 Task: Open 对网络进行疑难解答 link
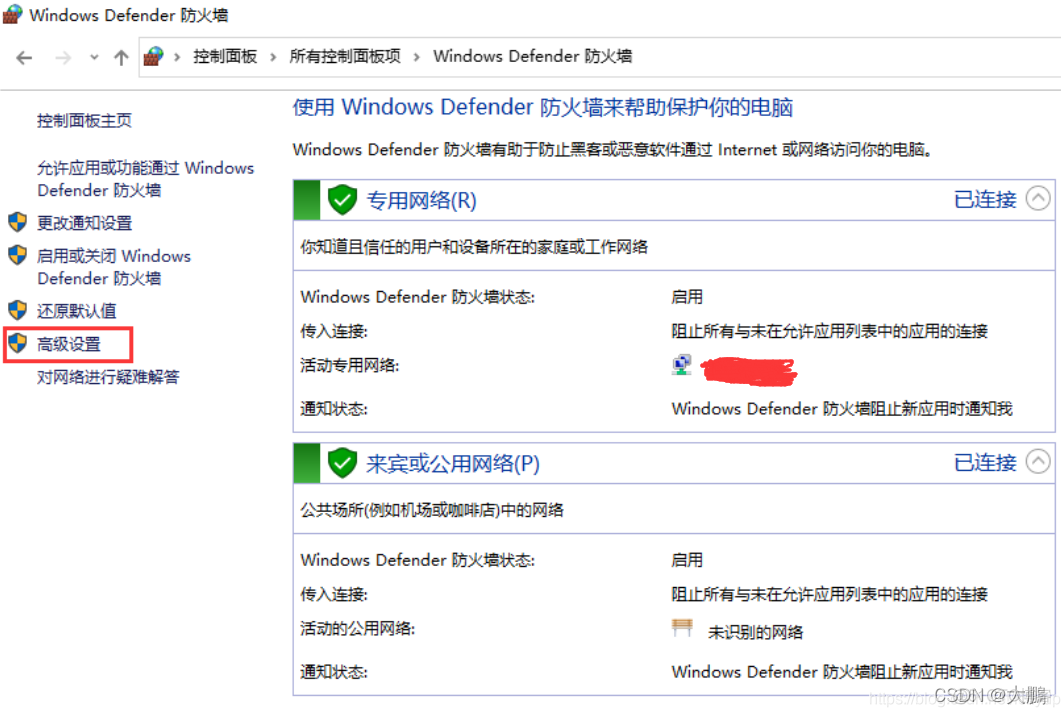coord(108,377)
